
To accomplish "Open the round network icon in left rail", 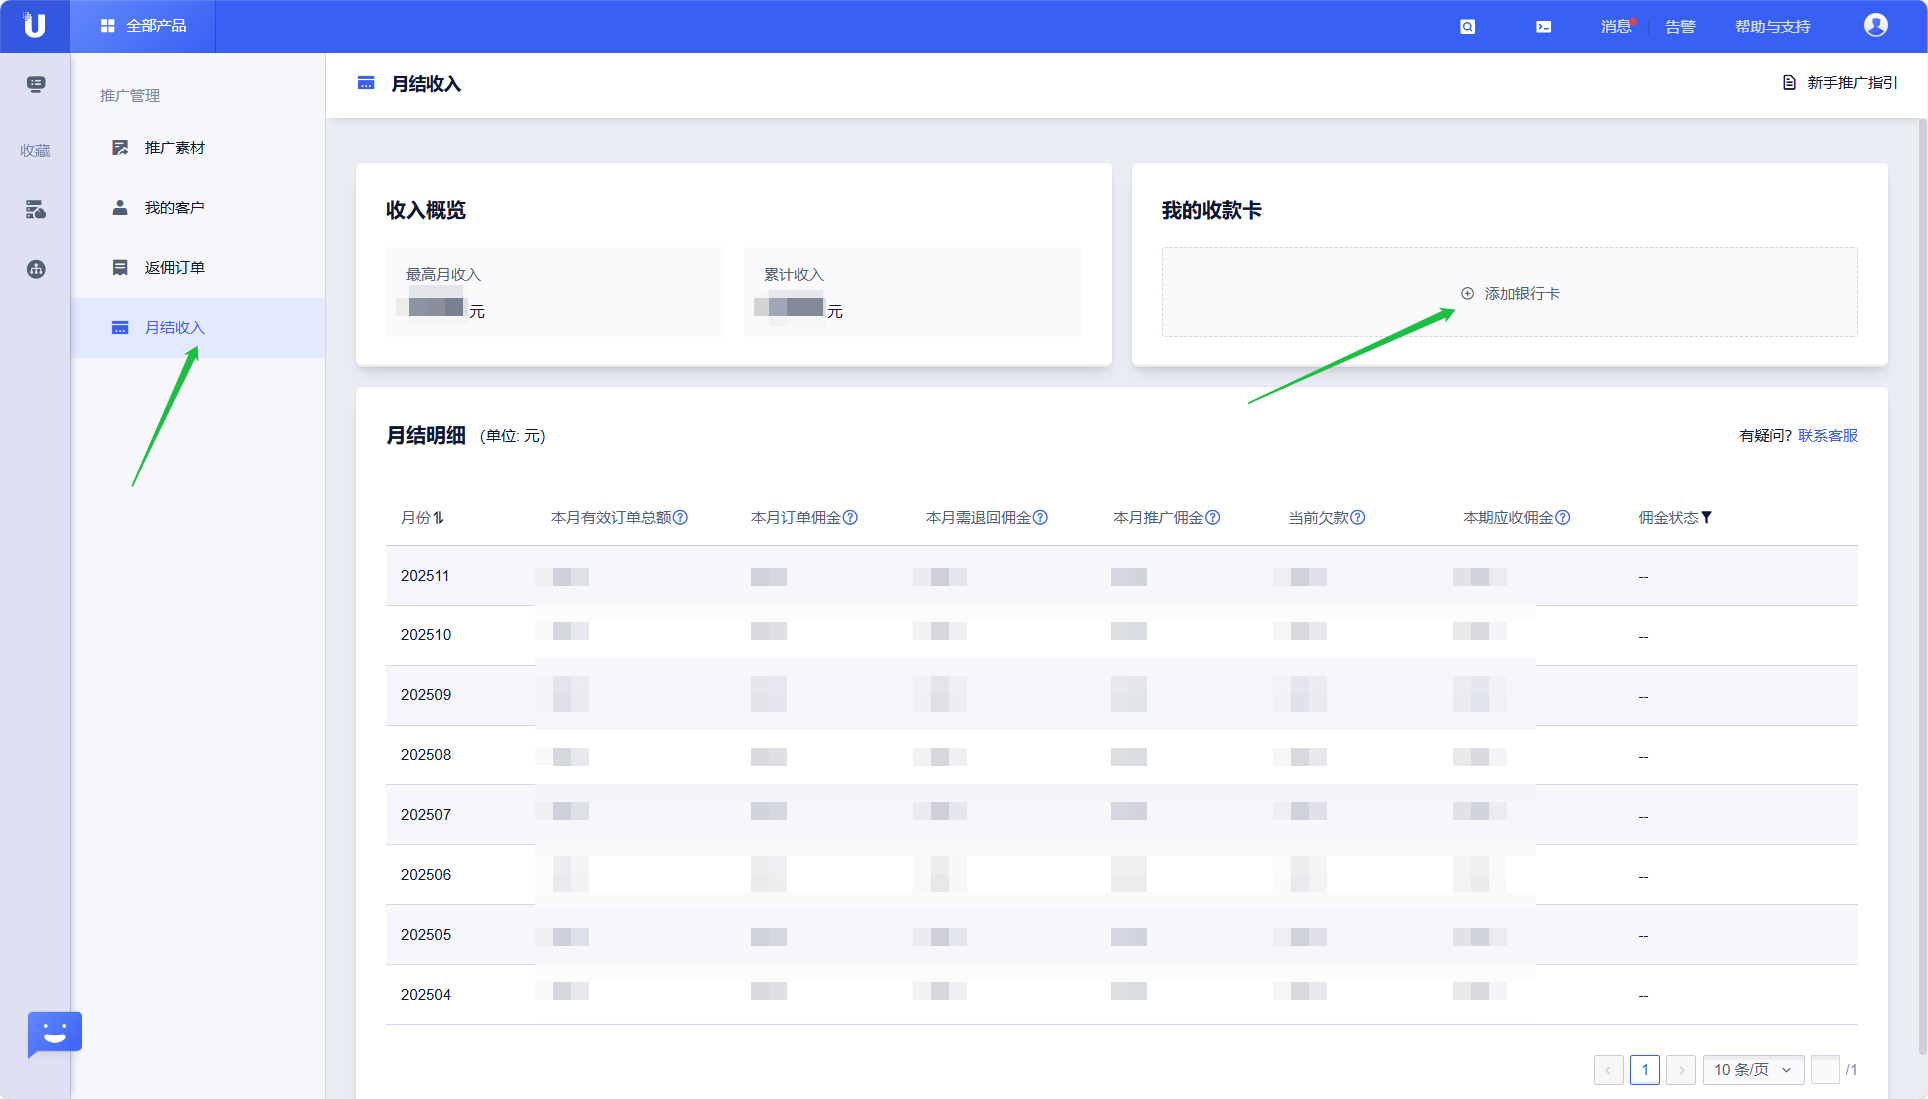I will [36, 269].
